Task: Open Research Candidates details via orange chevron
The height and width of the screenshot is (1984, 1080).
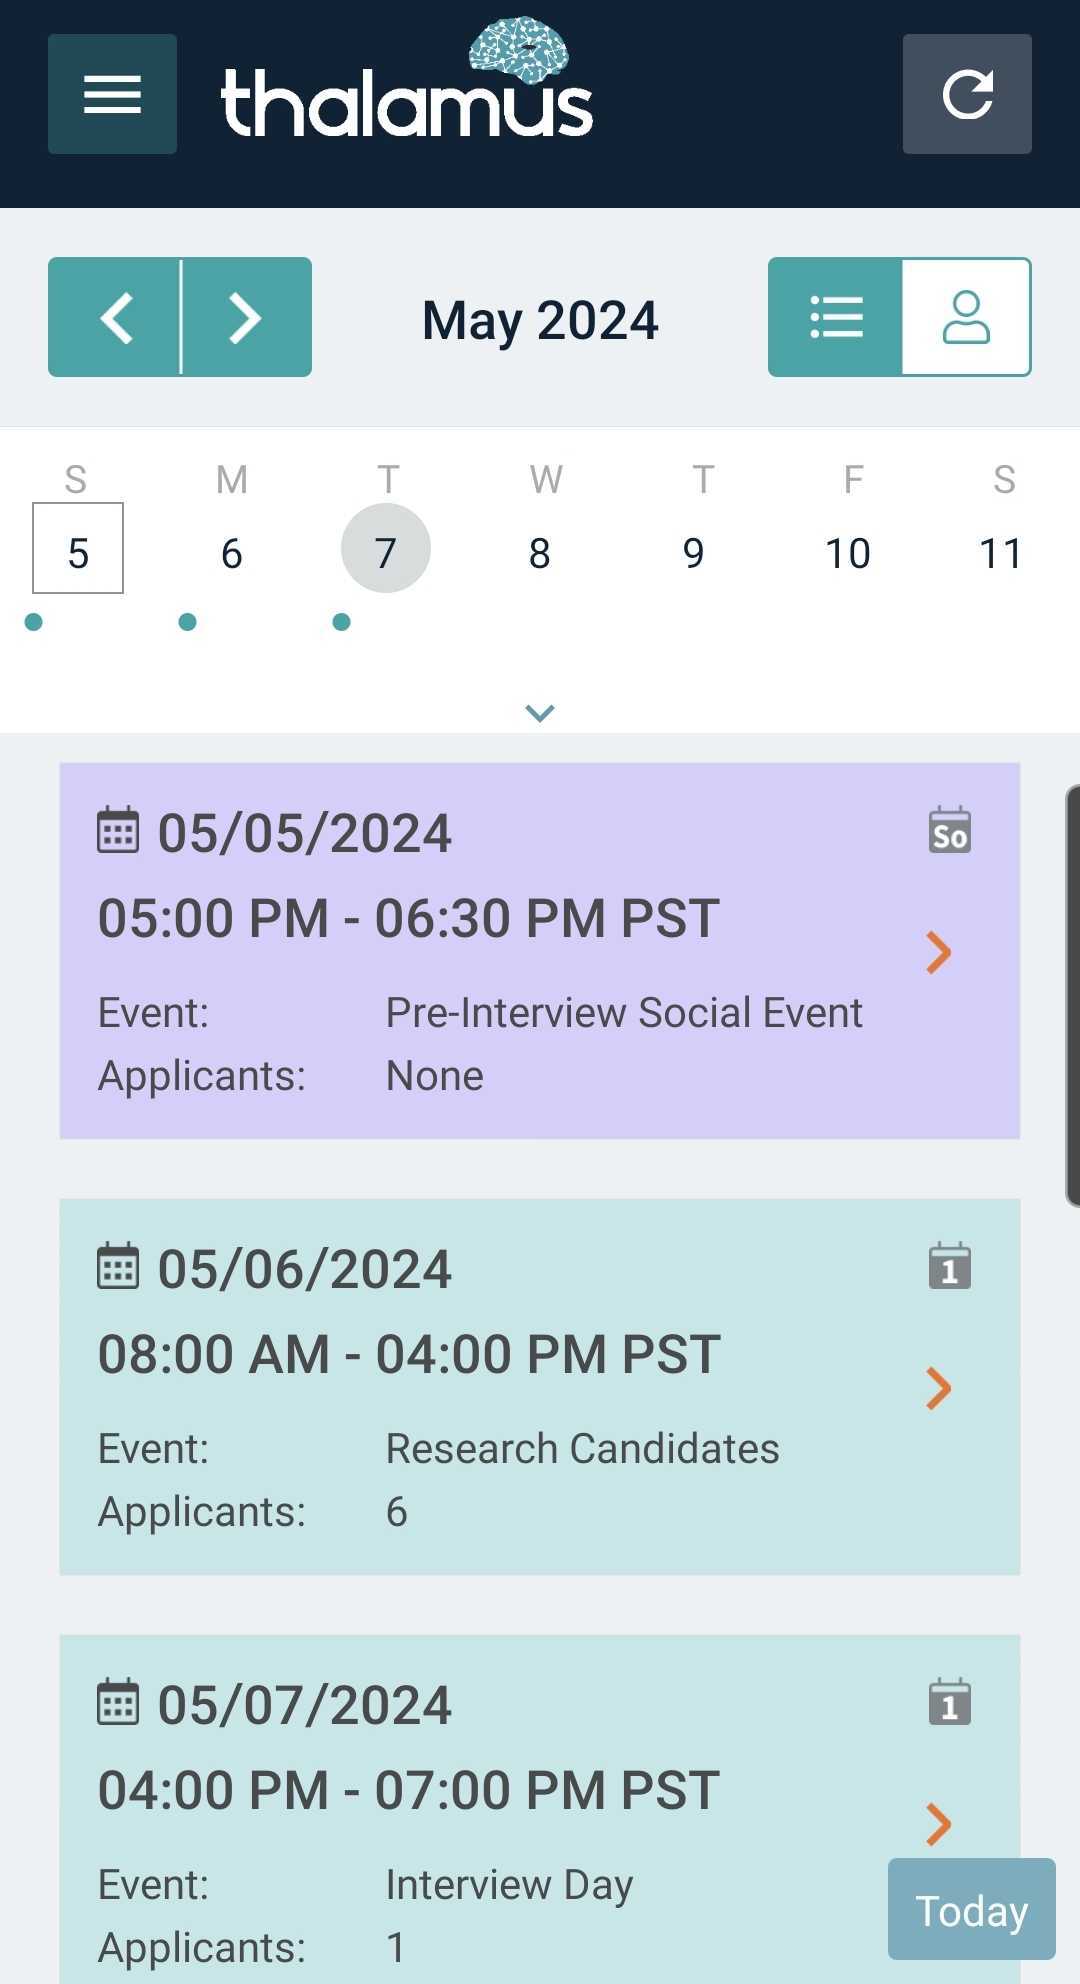Action: click(x=938, y=1389)
